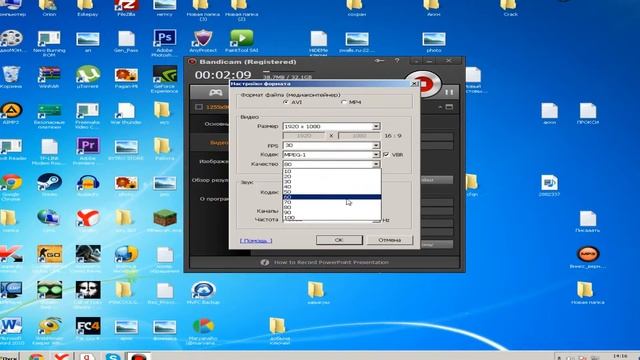Choose quality 30 in the list

click(x=332, y=182)
